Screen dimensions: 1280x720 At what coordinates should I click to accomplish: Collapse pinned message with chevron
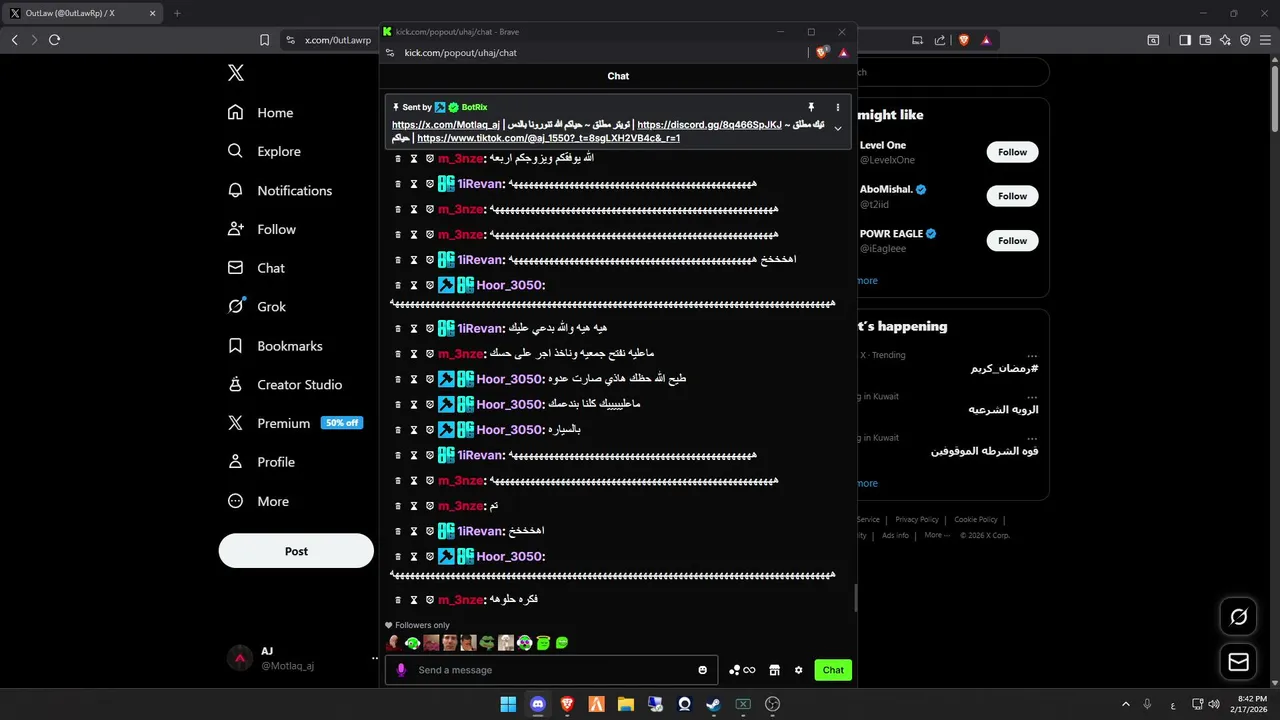coord(838,128)
